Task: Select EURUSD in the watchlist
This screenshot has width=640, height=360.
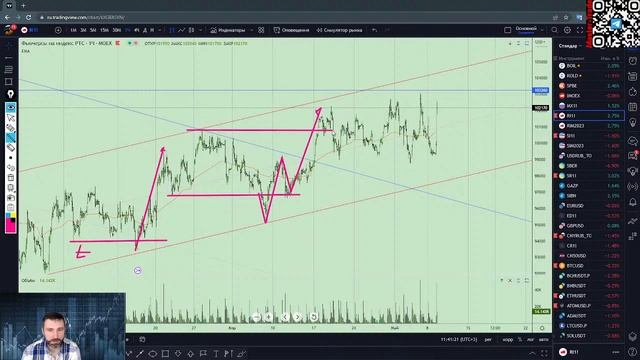Action: point(589,206)
